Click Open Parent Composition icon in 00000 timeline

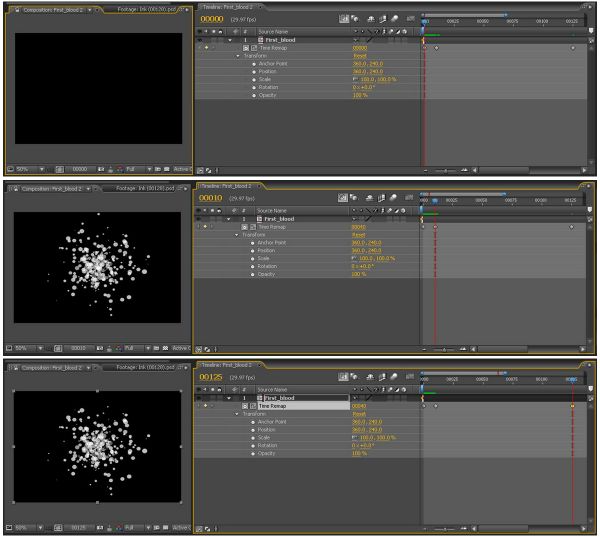click(x=344, y=18)
